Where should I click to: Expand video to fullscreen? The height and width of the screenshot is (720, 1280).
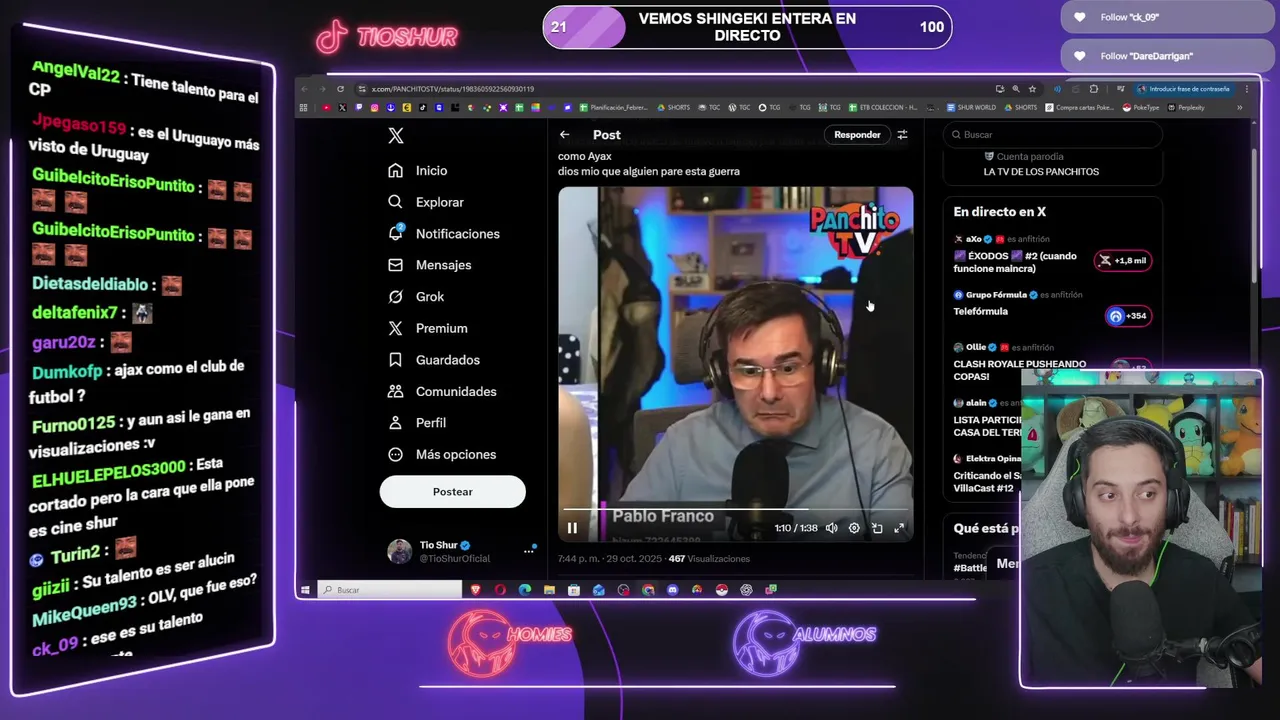pyautogui.click(x=899, y=528)
